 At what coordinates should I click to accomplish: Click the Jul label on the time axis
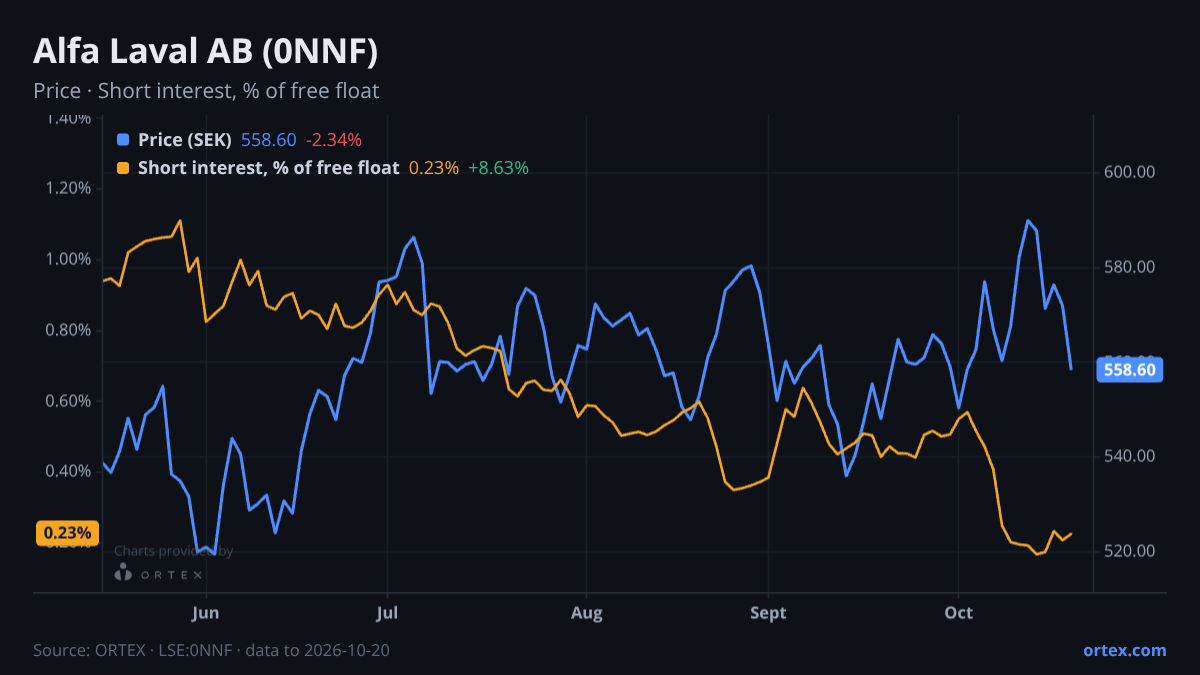pyautogui.click(x=388, y=613)
